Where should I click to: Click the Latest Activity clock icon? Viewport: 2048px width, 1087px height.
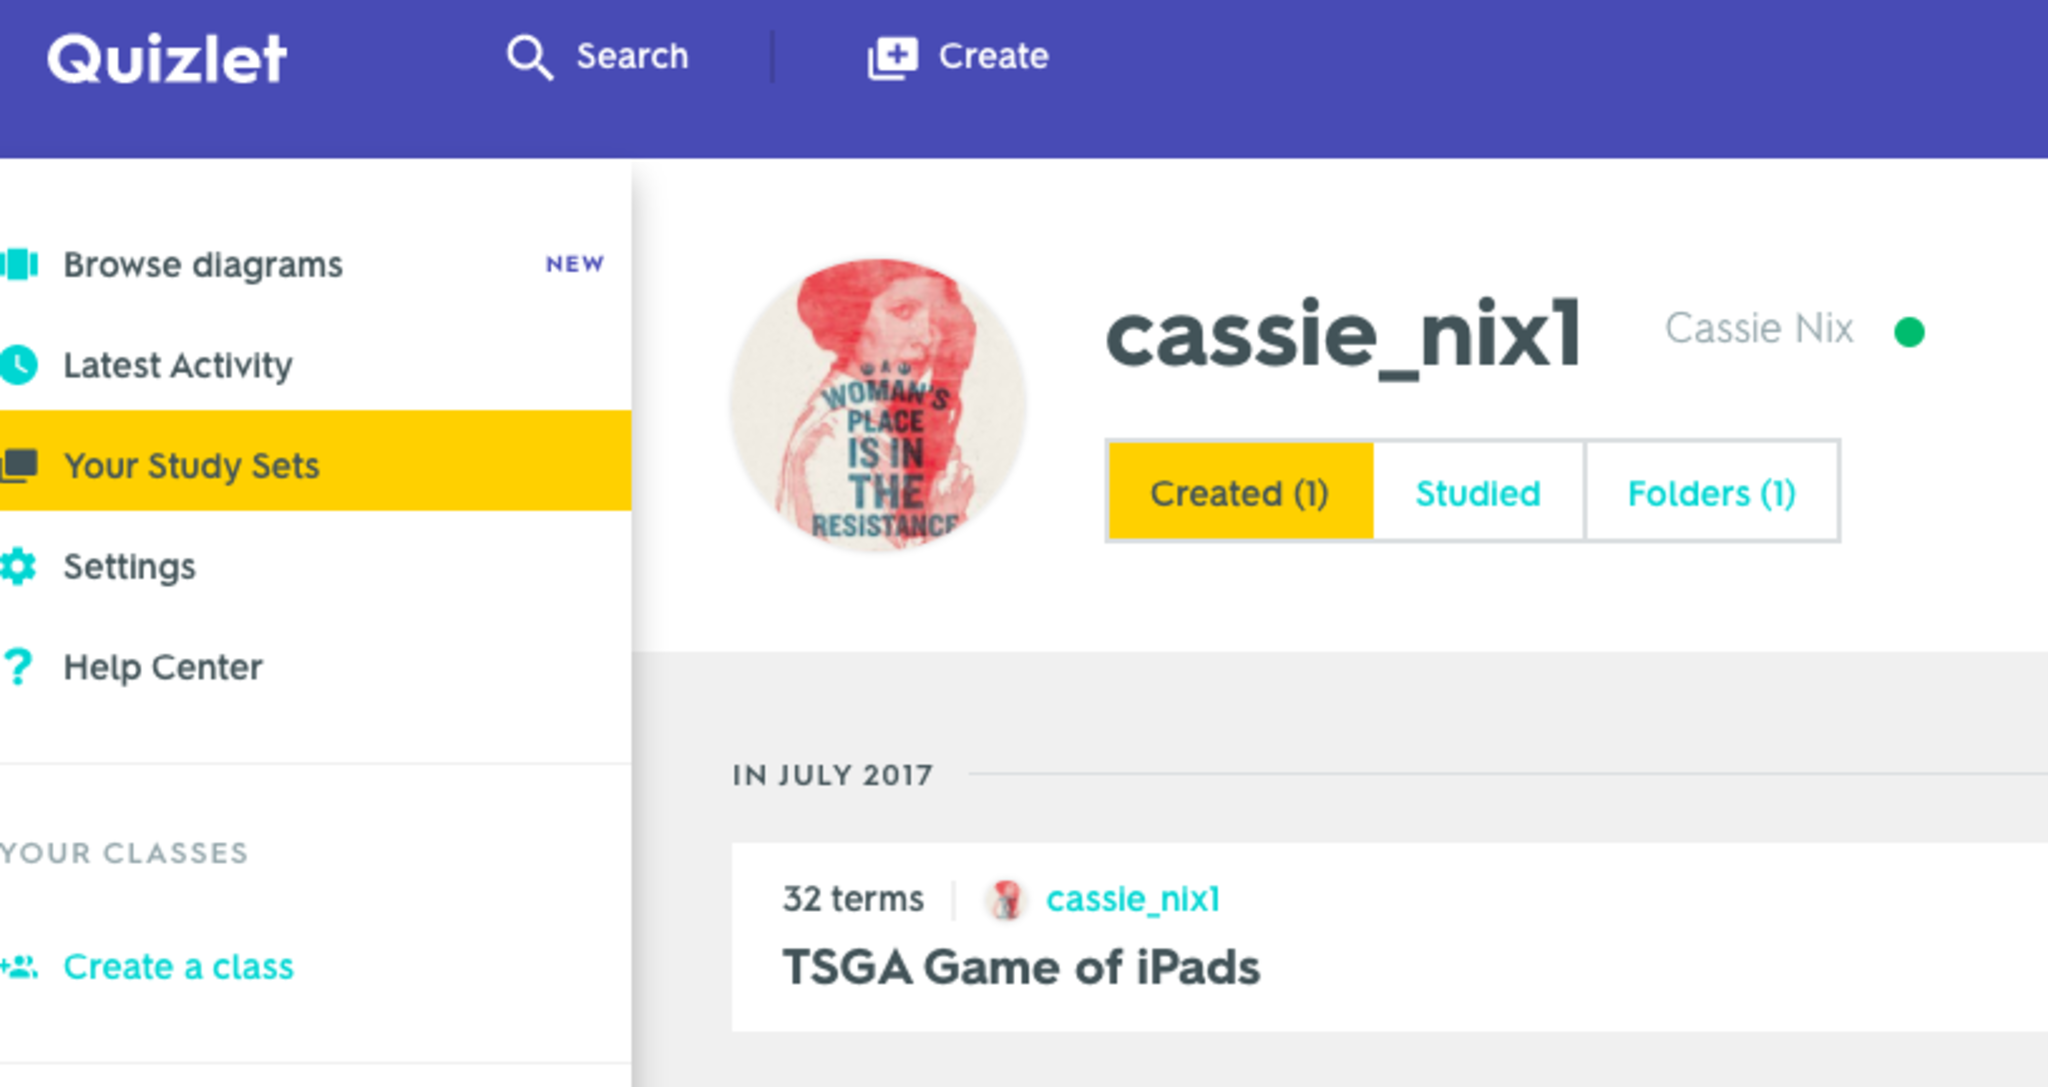(18, 365)
